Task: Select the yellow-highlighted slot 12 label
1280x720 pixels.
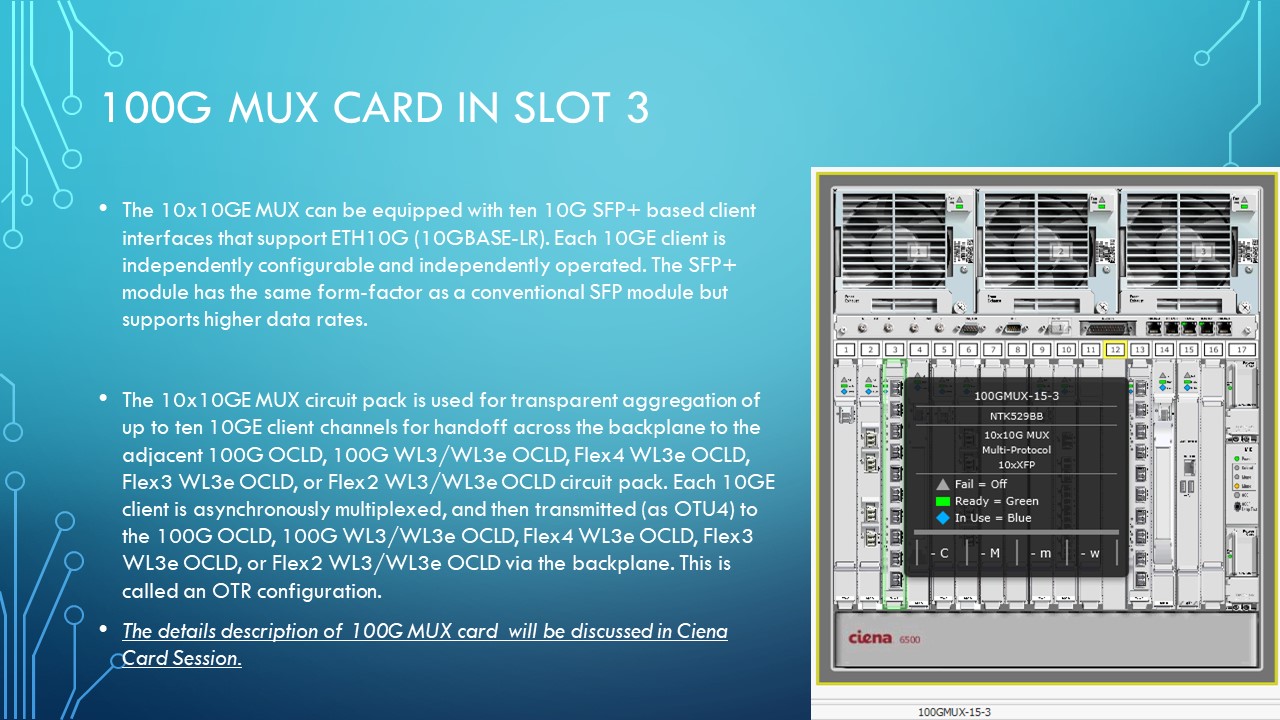Action: 1115,349
